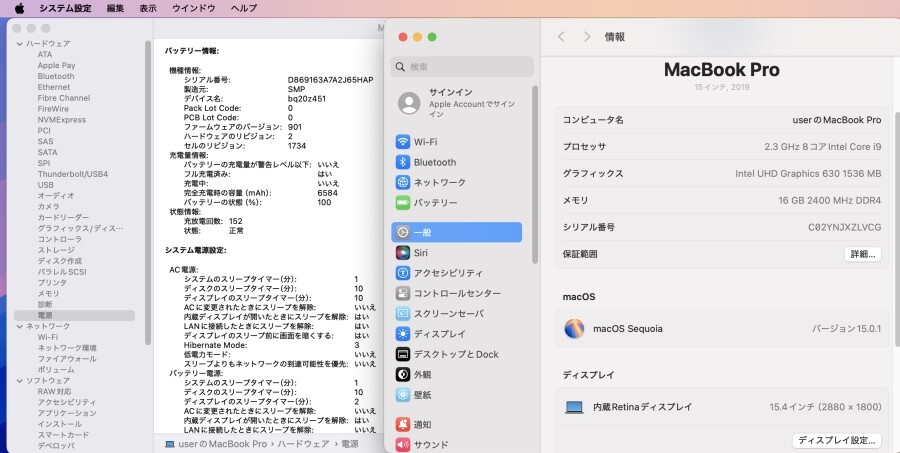This screenshot has width=900, height=453.
Task: Click battery serial D869163A7A2J65HAP
Action: pos(331,80)
